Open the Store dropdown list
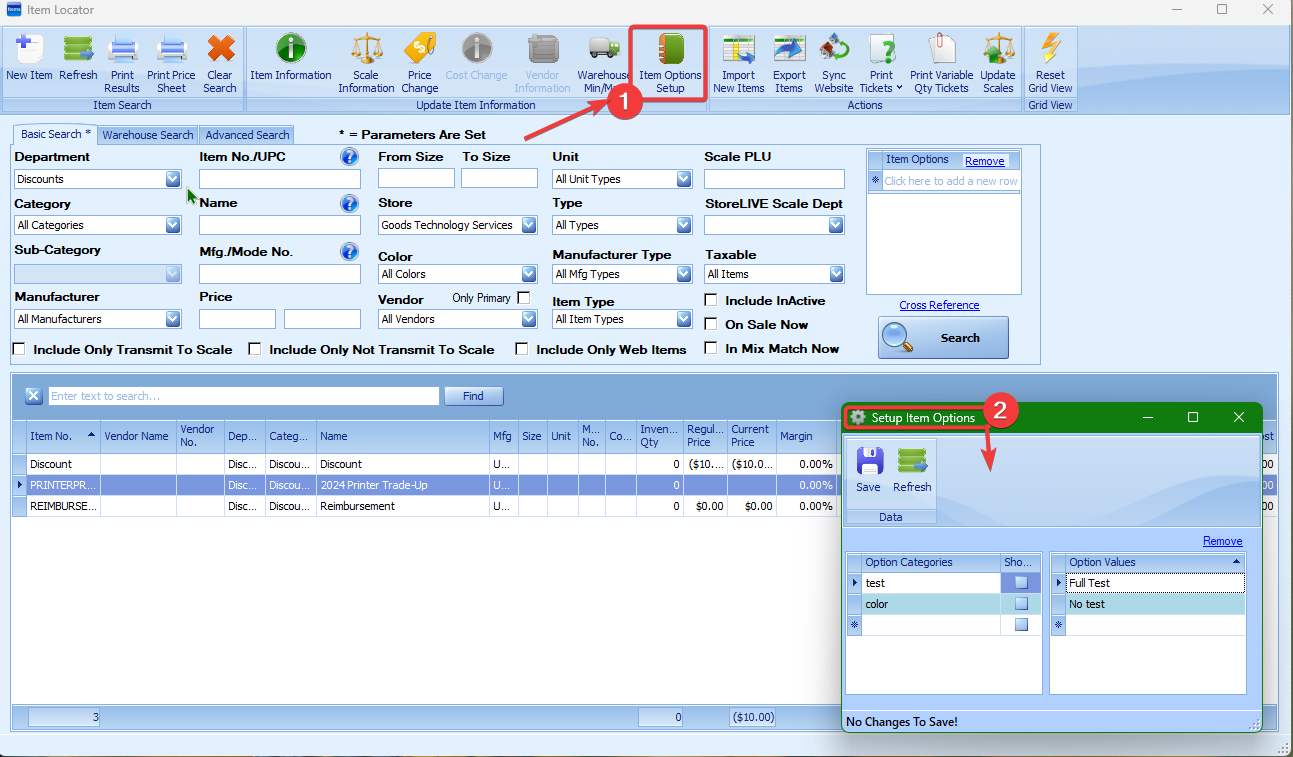 [x=530, y=225]
